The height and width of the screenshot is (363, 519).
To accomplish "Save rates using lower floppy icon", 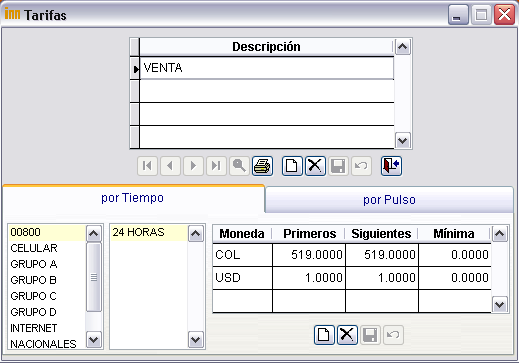I will [370, 335].
